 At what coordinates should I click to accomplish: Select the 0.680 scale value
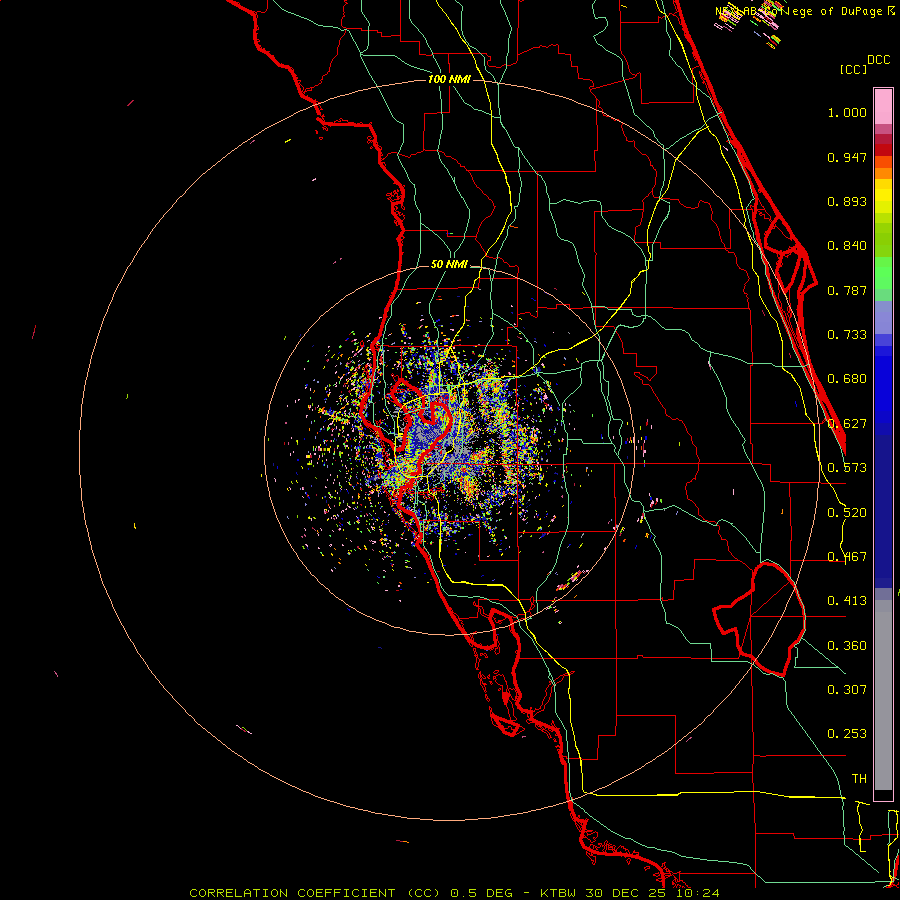point(847,379)
